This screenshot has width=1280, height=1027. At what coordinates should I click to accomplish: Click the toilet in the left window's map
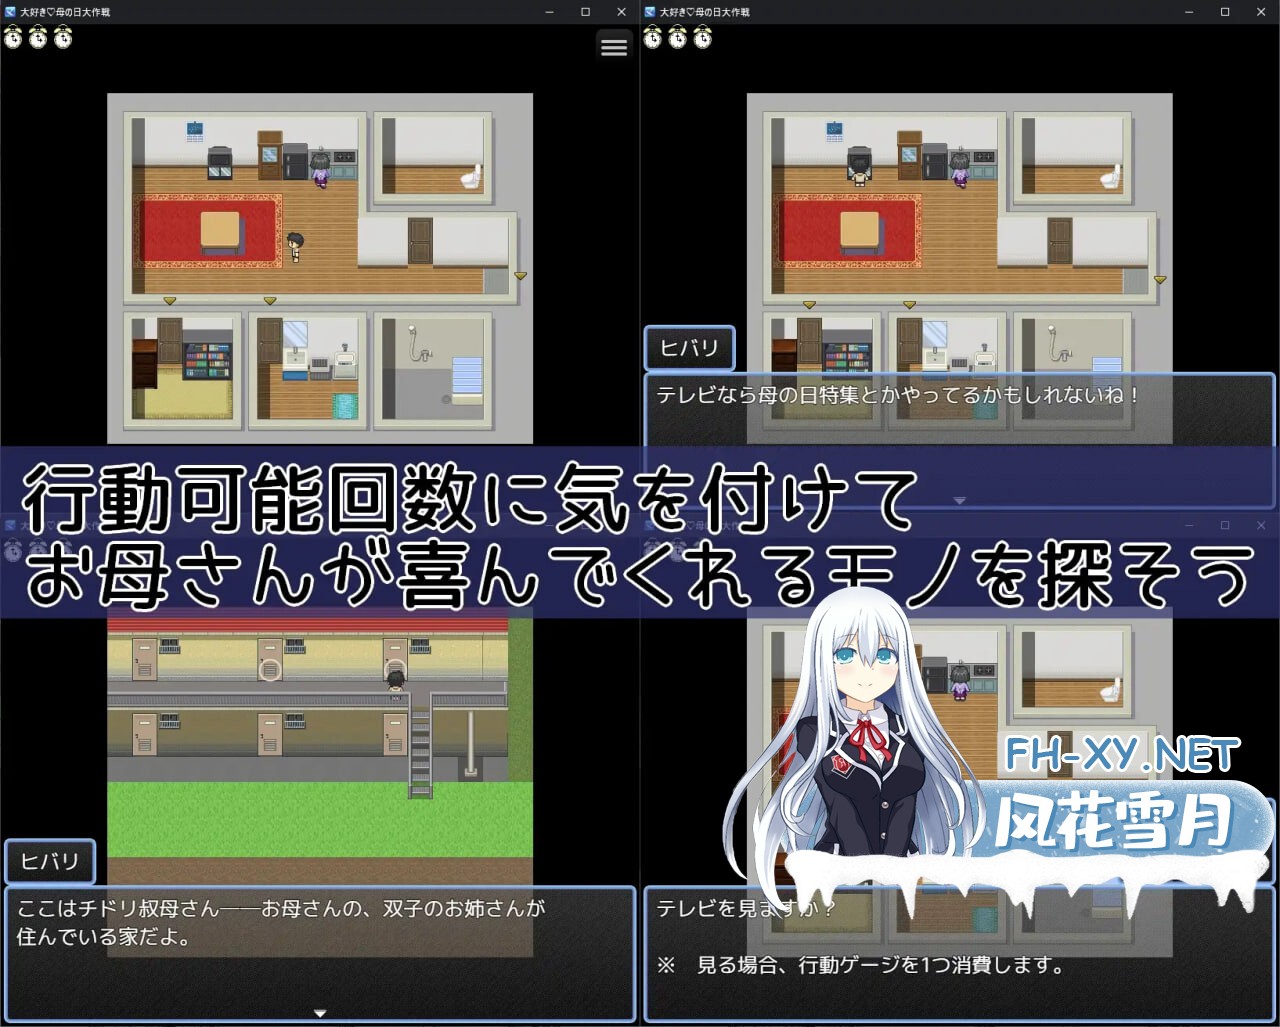click(x=471, y=178)
